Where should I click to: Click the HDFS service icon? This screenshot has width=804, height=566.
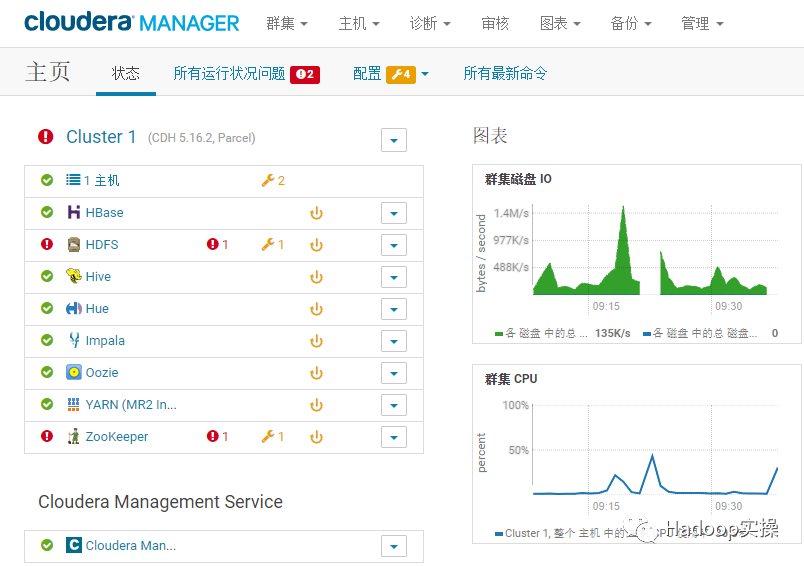pyautogui.click(x=74, y=245)
